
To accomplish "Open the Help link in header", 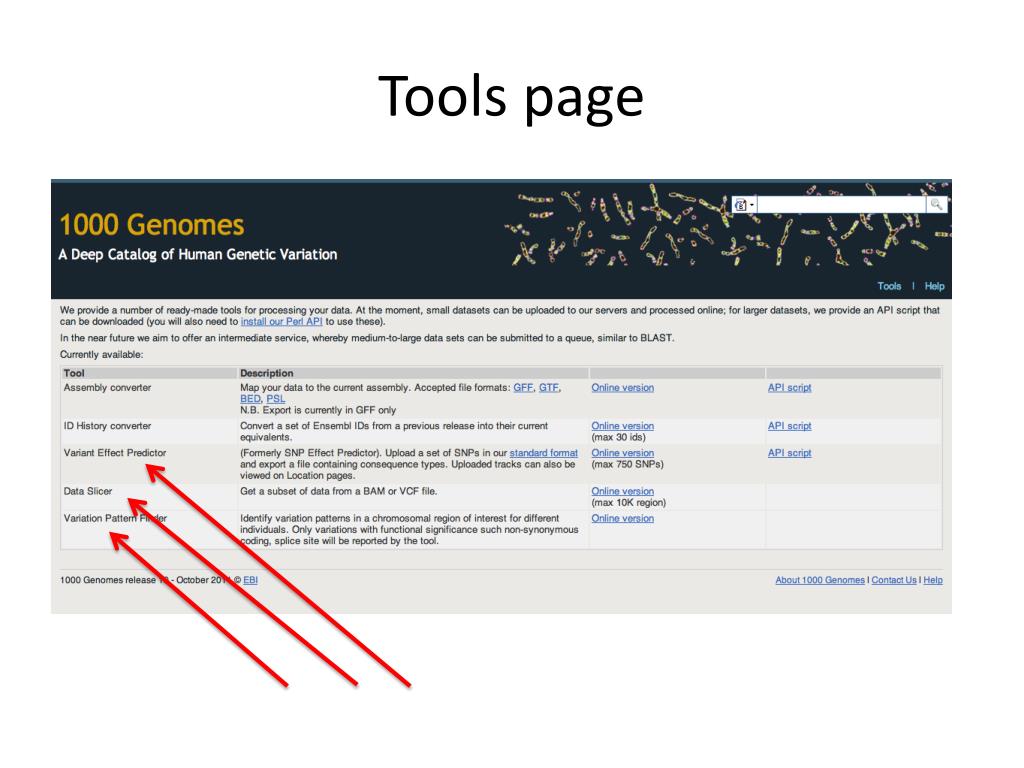I will pos(934,286).
